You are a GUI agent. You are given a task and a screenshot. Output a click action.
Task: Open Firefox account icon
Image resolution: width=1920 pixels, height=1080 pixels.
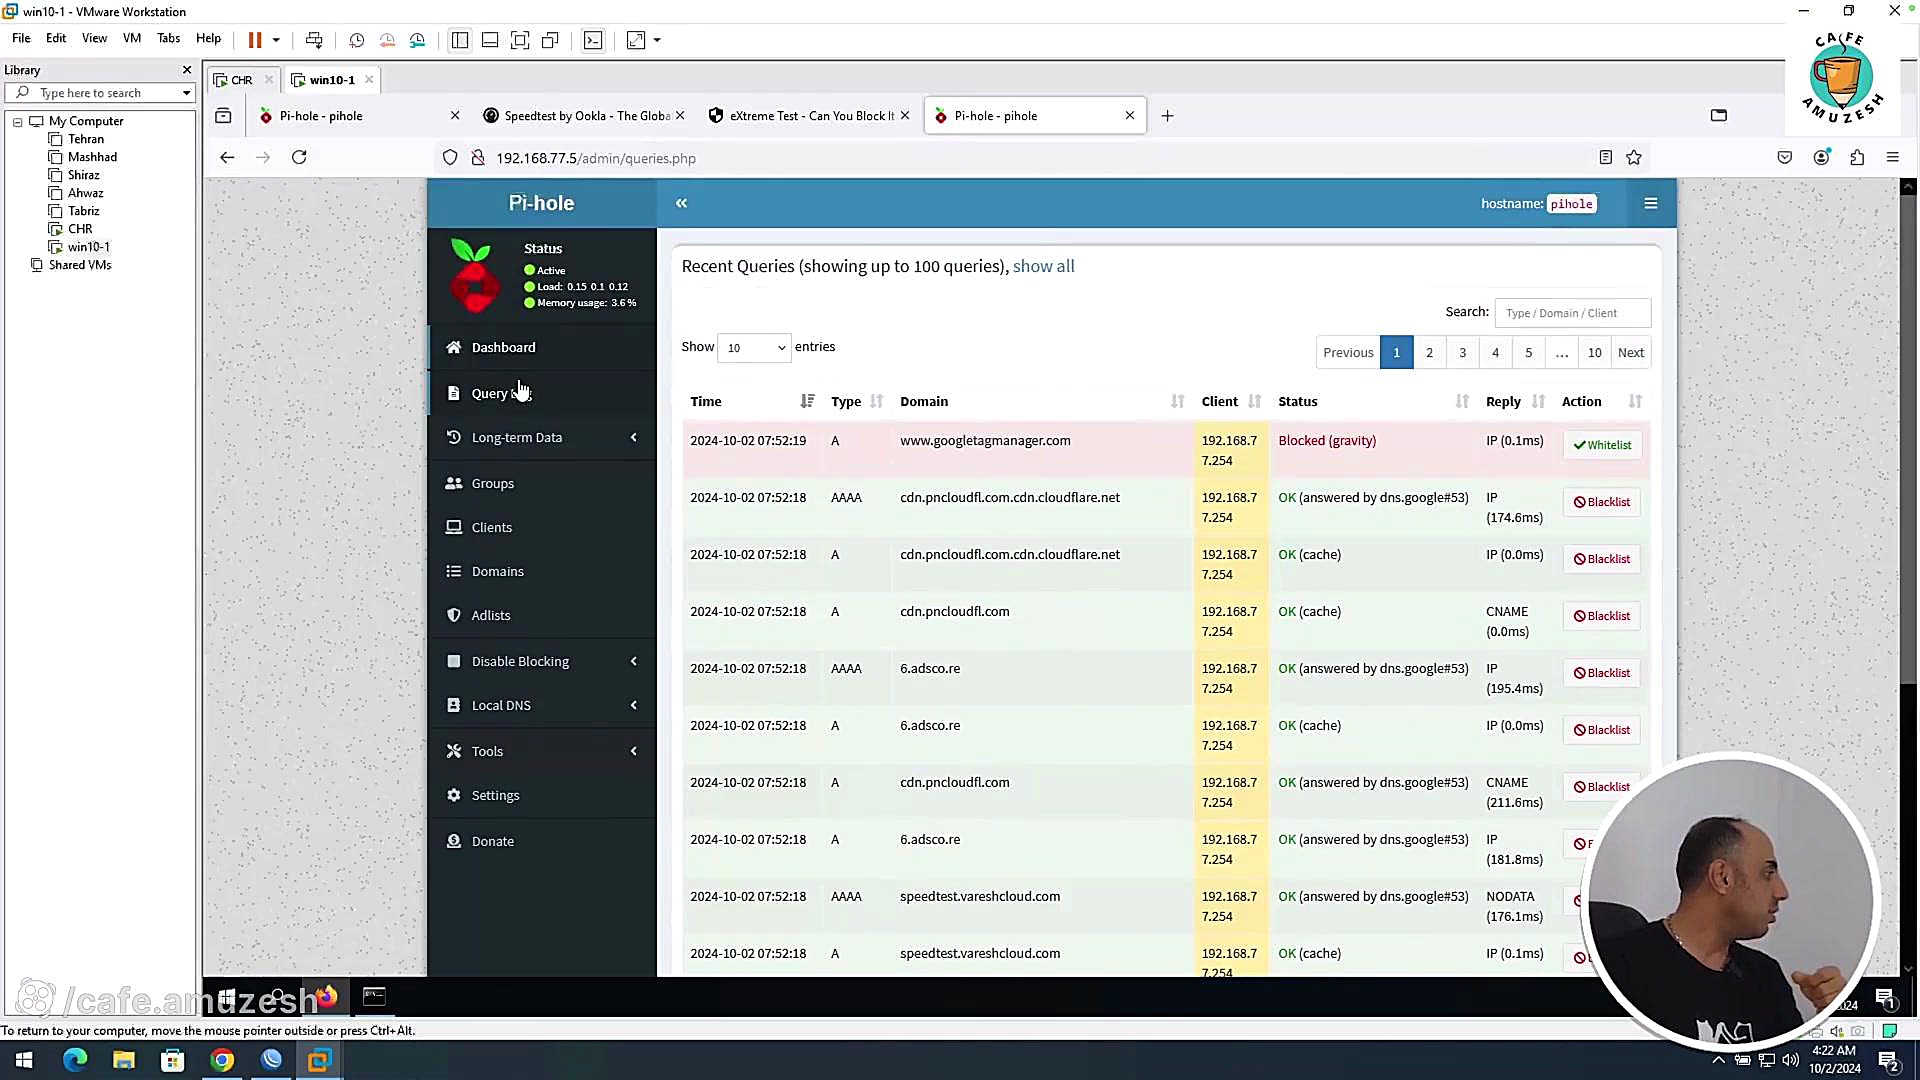[x=1821, y=157]
